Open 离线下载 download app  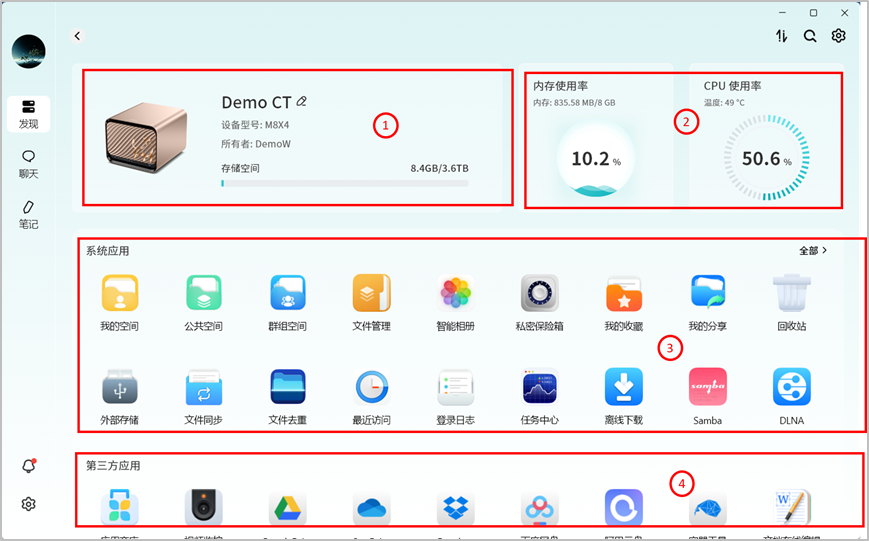(x=623, y=387)
